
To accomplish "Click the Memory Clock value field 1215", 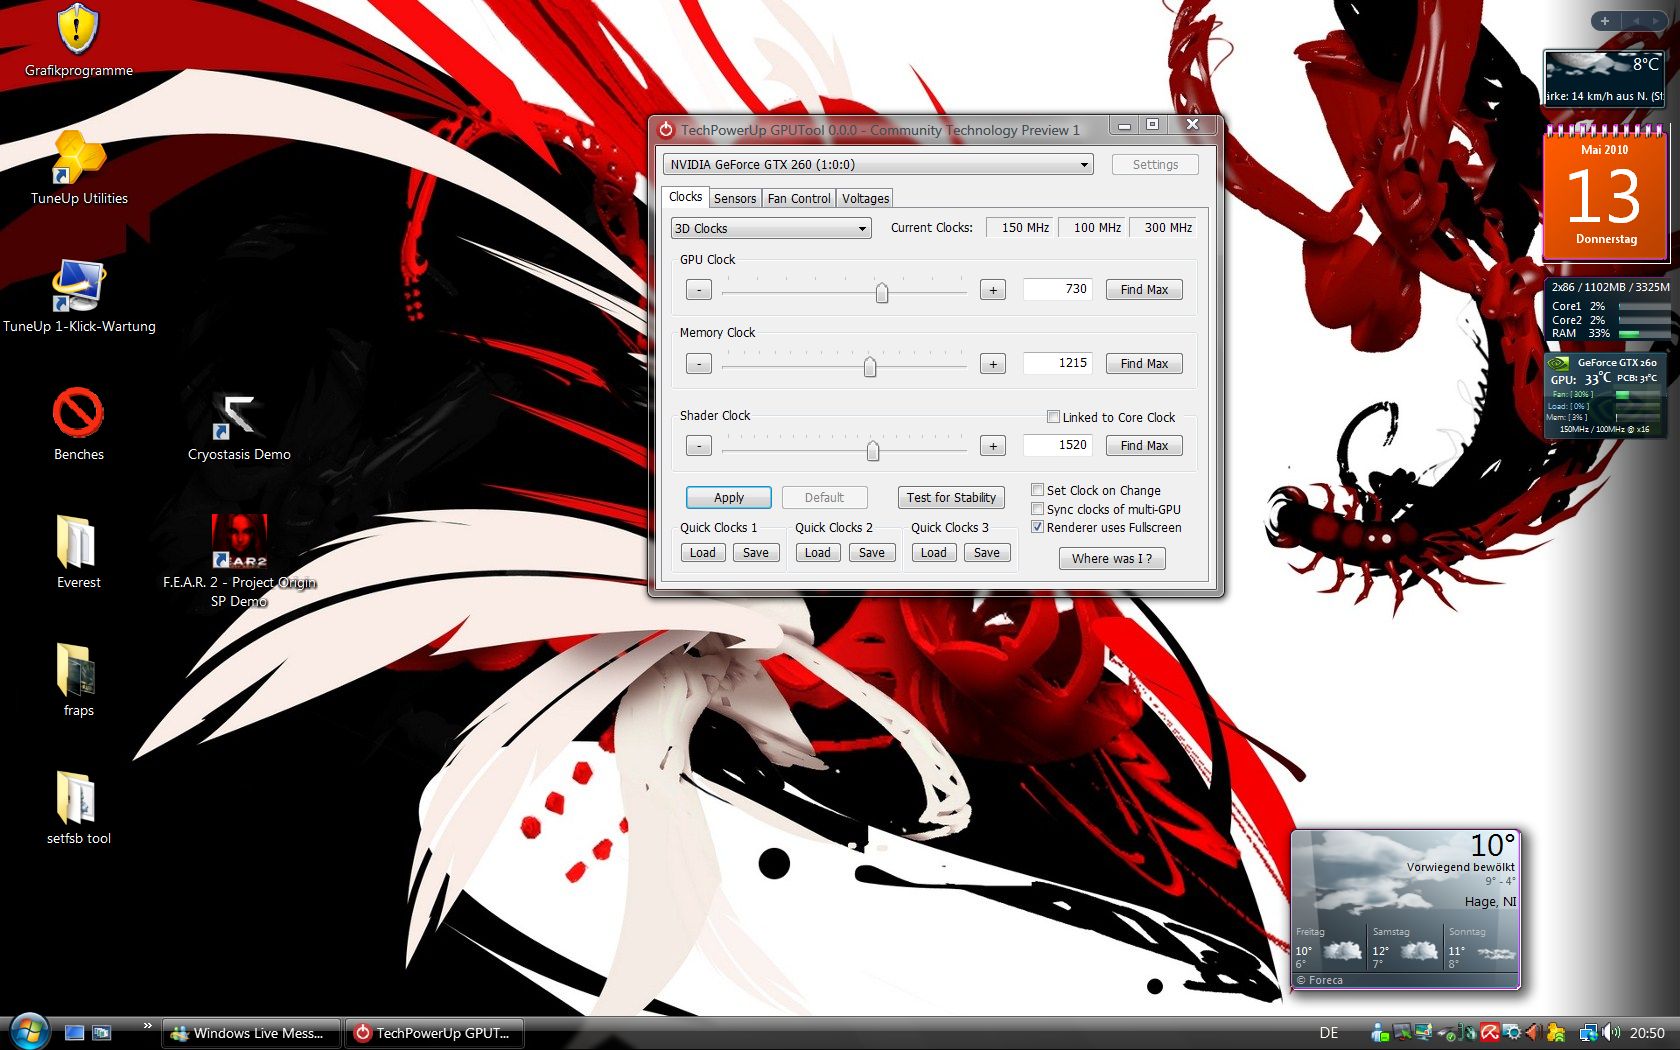I will point(1058,363).
